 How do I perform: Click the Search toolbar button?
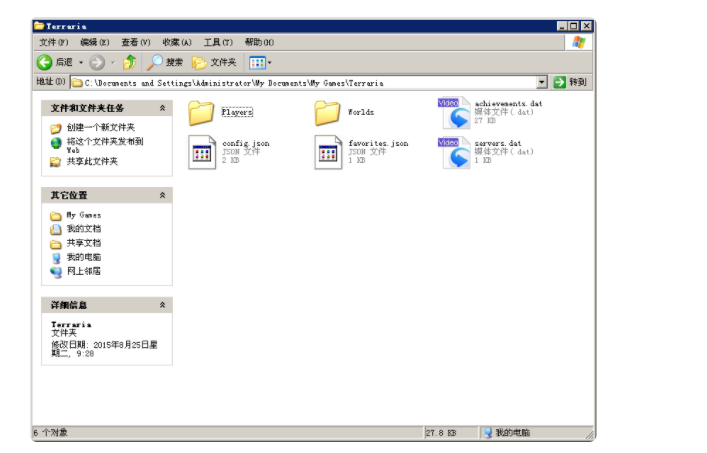166,62
